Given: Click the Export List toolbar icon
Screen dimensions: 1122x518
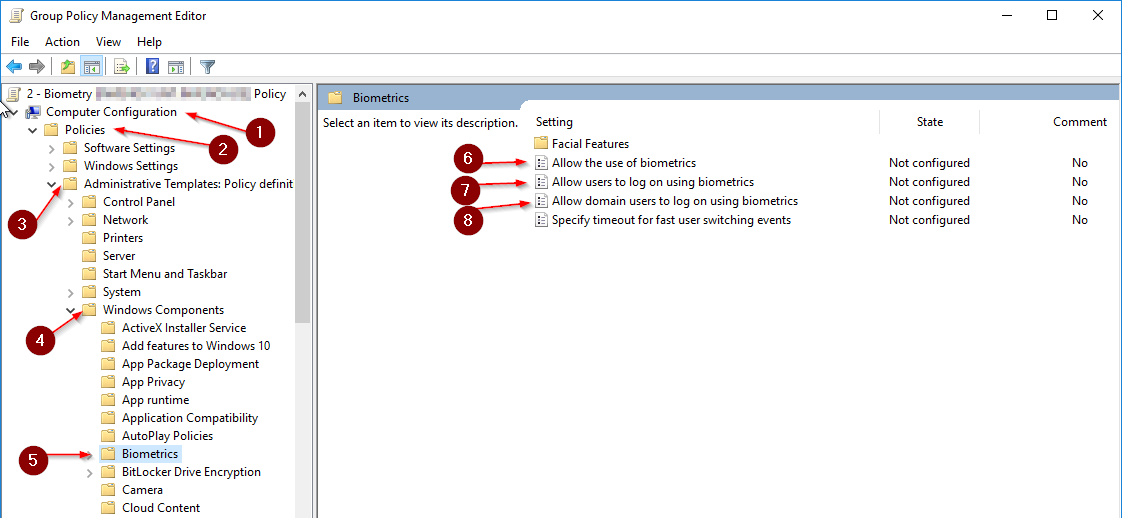Looking at the screenshot, I should [122, 67].
